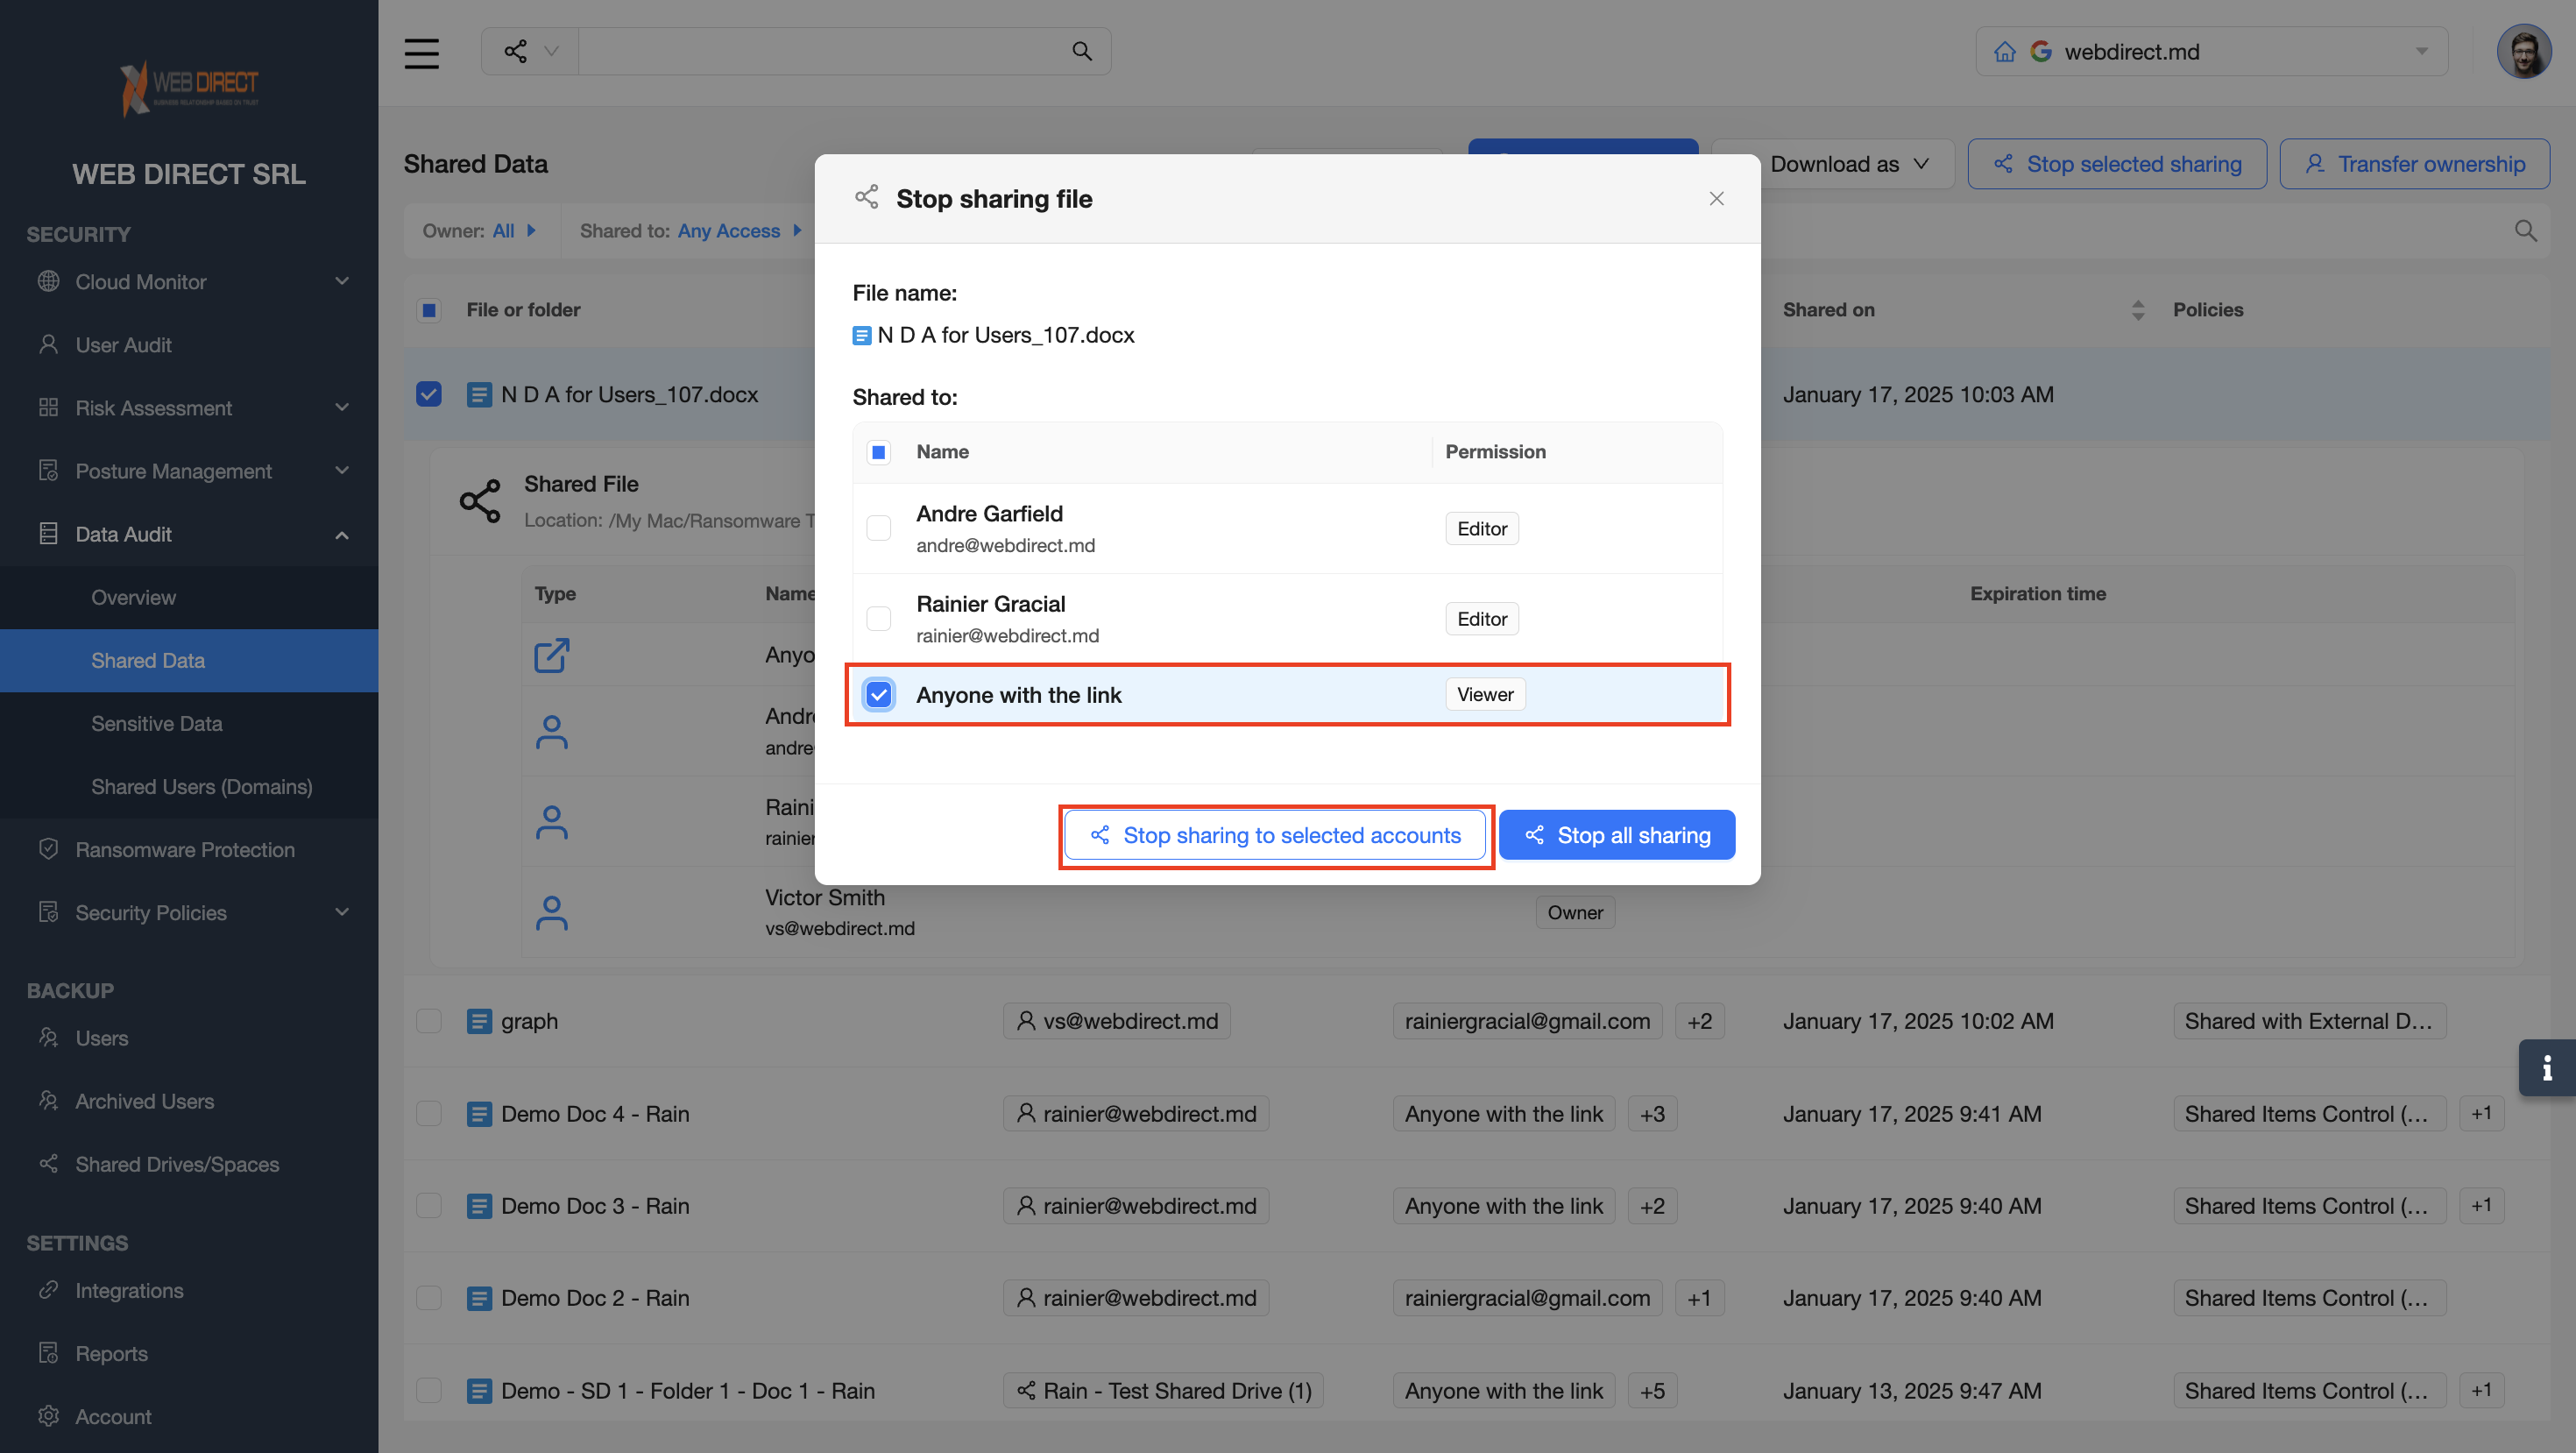
Task: Expand the Download as dropdown
Action: 1848,164
